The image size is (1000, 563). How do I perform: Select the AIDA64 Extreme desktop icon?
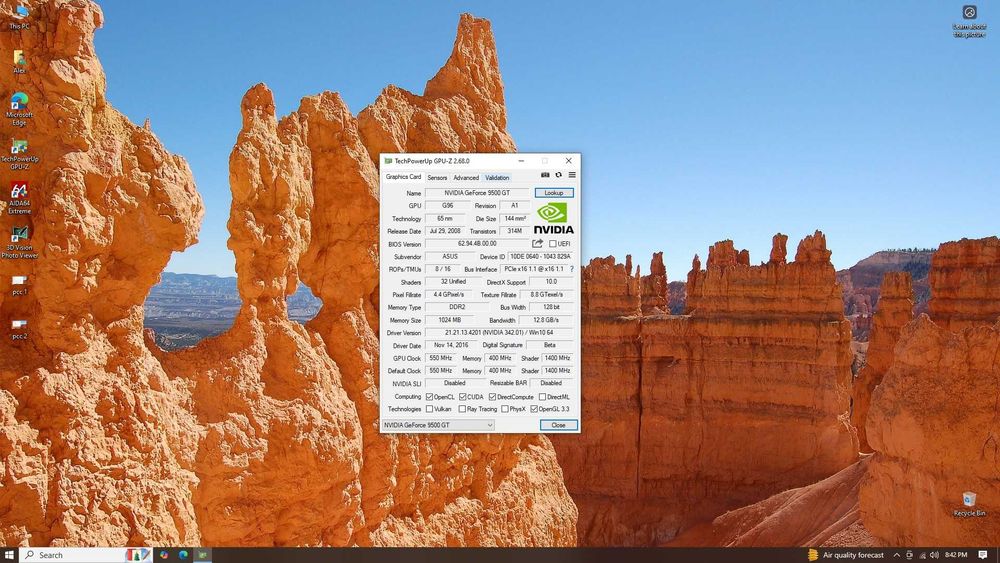(19, 198)
